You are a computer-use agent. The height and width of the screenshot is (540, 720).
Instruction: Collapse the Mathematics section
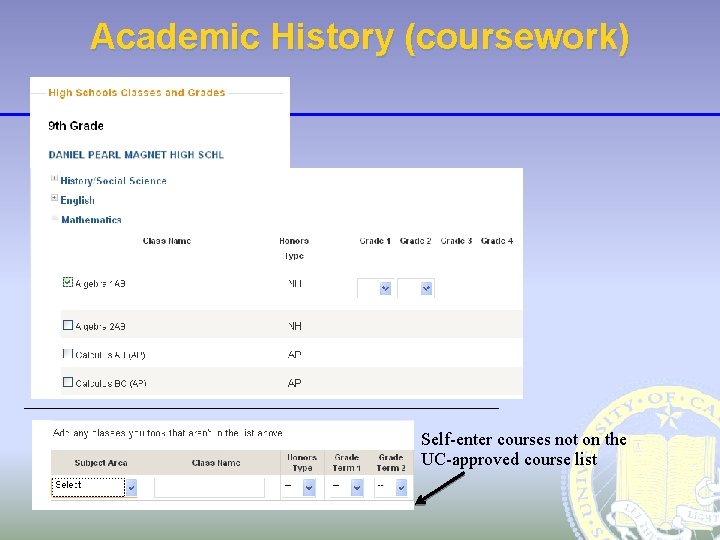click(x=55, y=218)
